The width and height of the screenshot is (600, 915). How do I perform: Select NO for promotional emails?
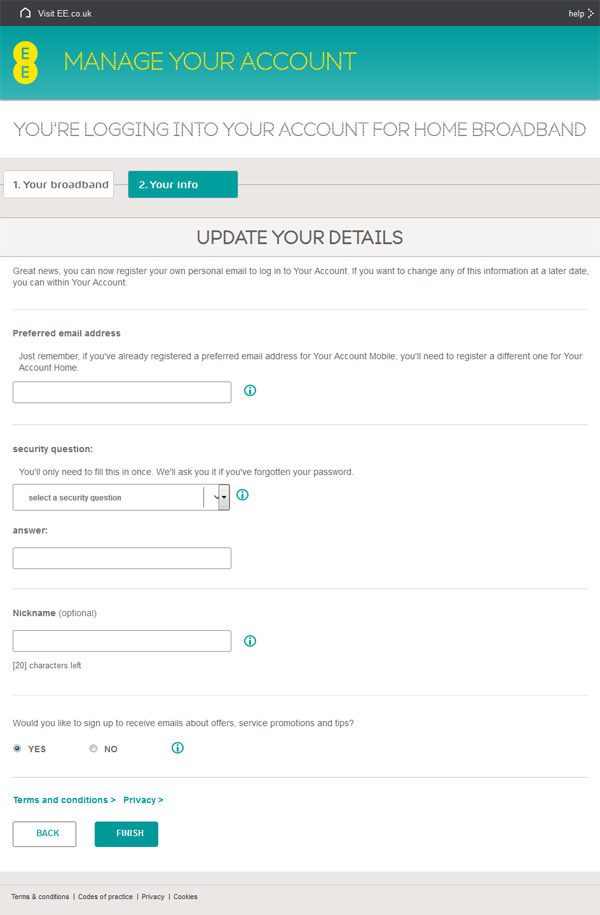tap(93, 748)
